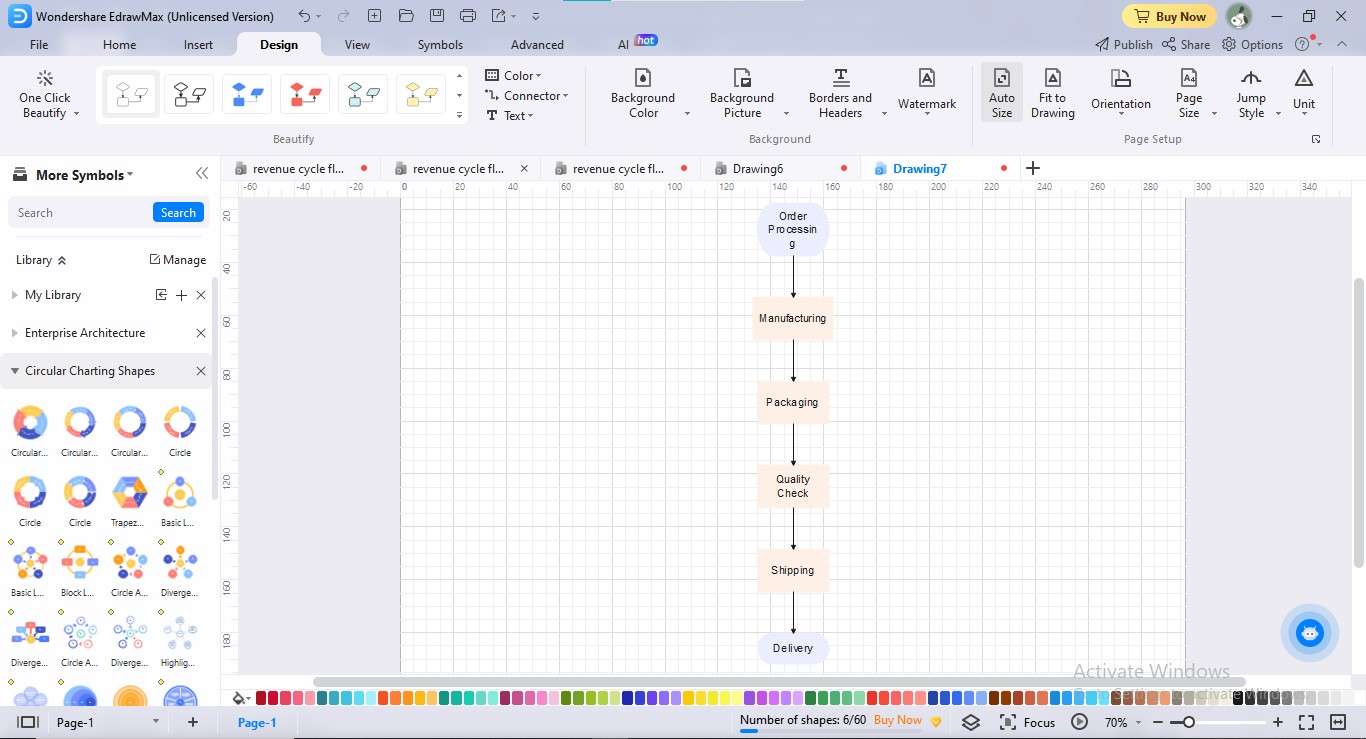Create new document from title bar

click(374, 16)
